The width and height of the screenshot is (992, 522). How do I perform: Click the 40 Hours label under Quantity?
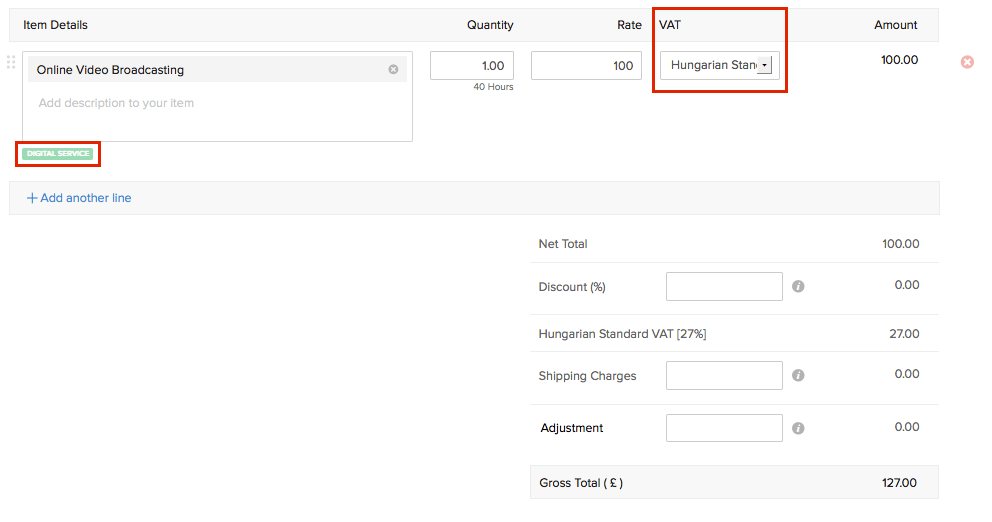tap(493, 87)
